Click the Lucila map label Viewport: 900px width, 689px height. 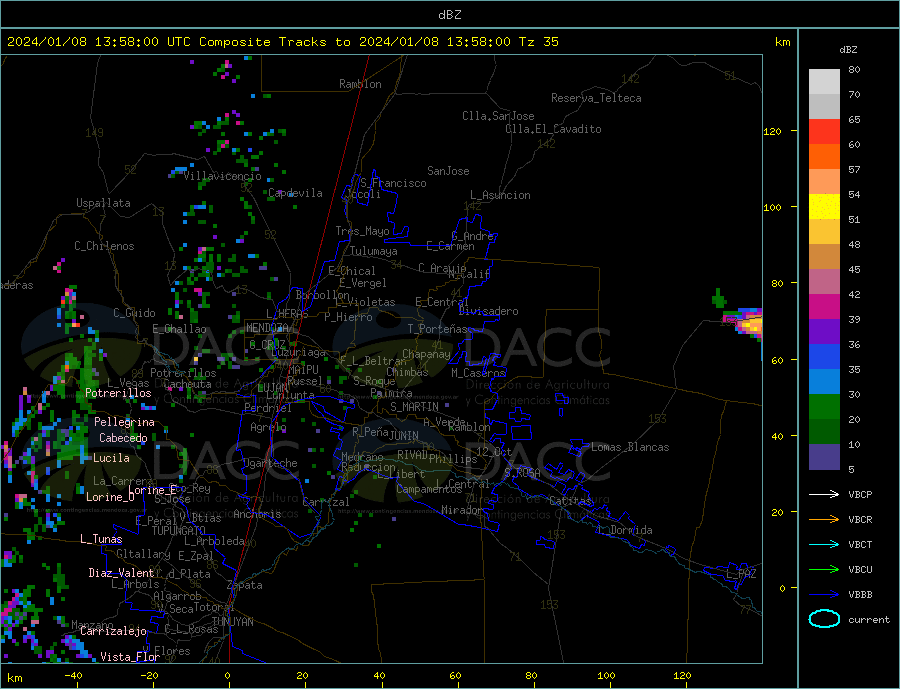(x=111, y=458)
